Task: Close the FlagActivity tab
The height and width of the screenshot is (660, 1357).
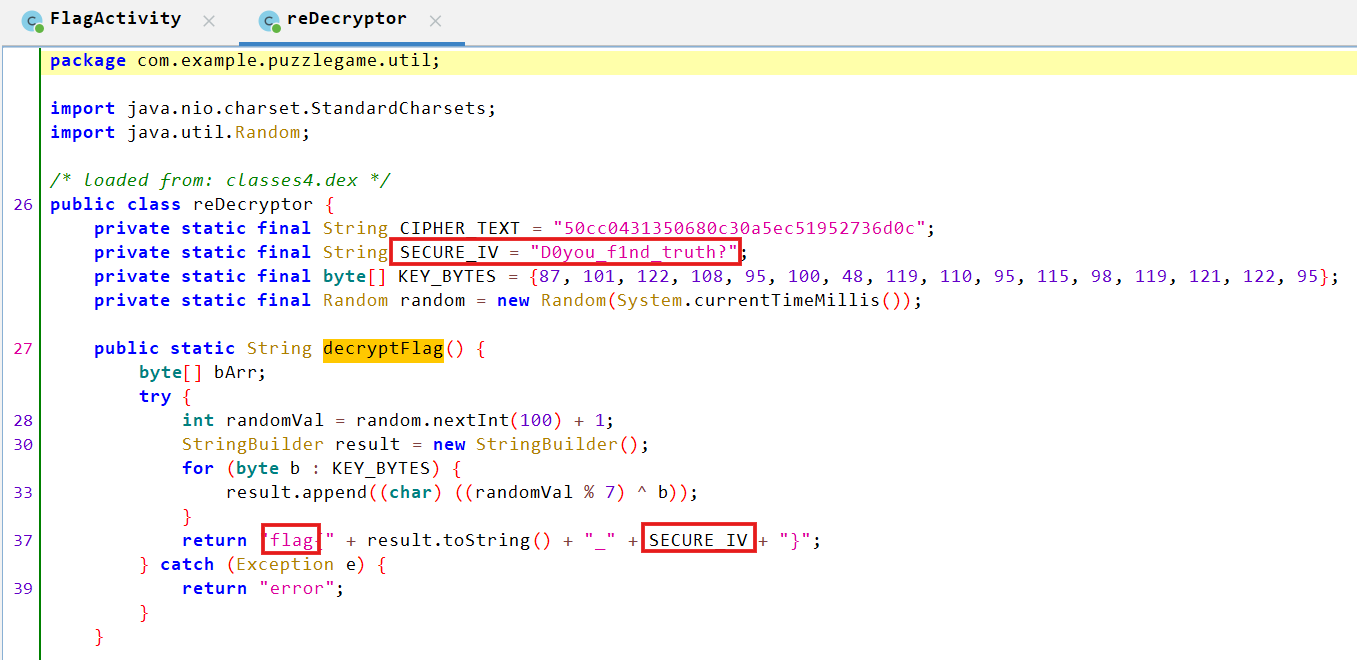Action: coord(208,21)
